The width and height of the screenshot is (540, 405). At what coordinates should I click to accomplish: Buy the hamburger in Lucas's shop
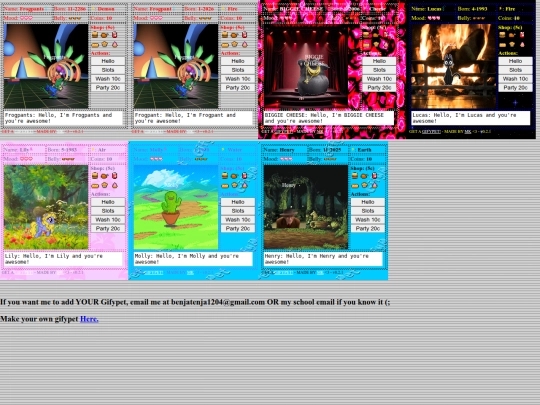[502, 35]
